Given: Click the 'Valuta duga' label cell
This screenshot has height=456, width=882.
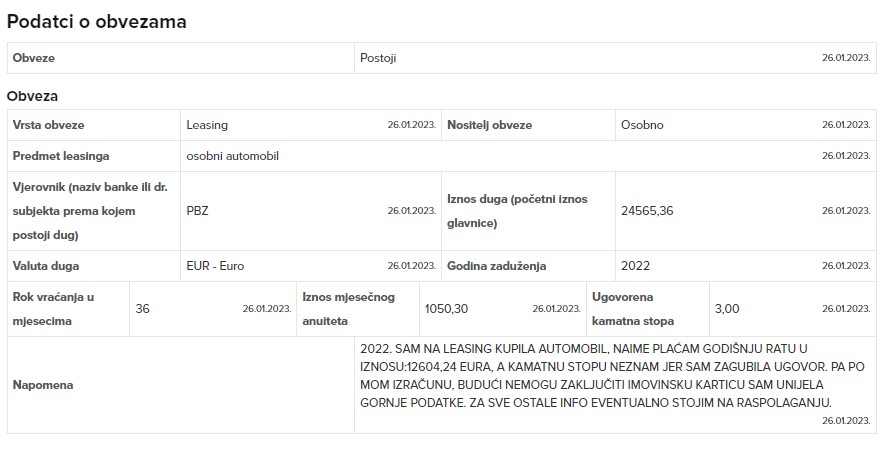Looking at the screenshot, I should click(93, 266).
